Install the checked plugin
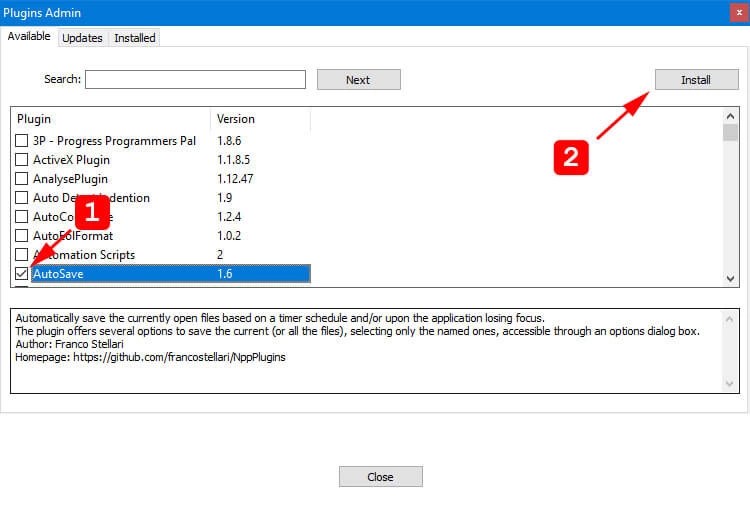This screenshot has height=514, width=750. coord(696,79)
